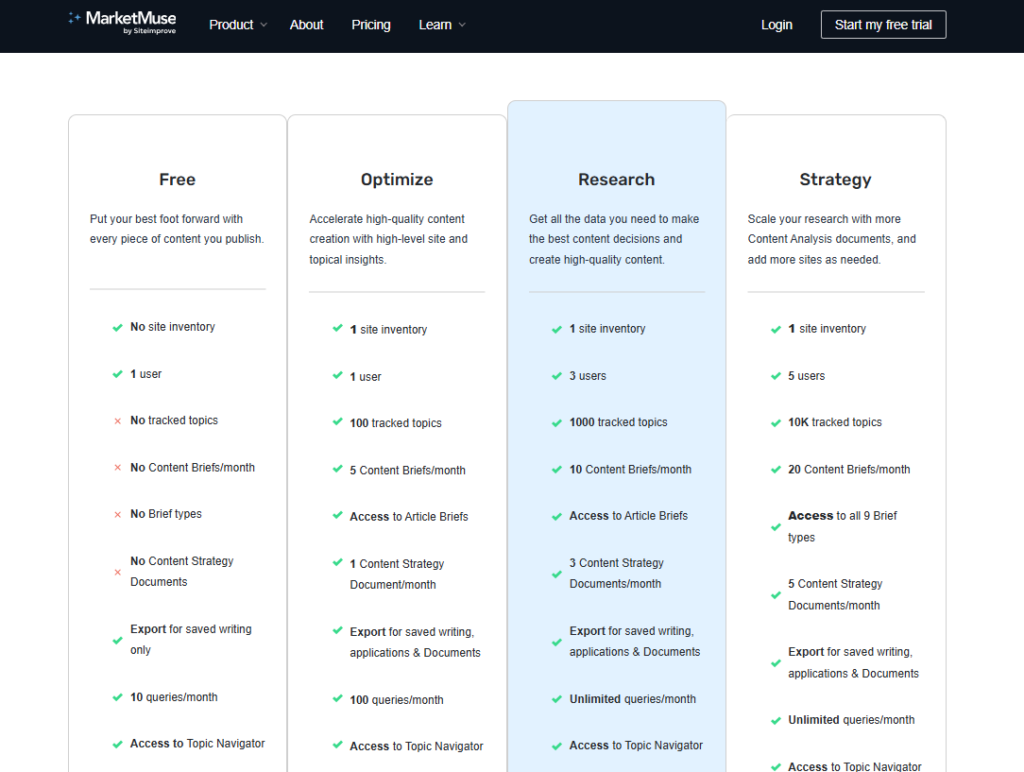This screenshot has width=1024, height=772.
Task: Click the checkmark beside "5 users" under Strategy
Action: 775,375
